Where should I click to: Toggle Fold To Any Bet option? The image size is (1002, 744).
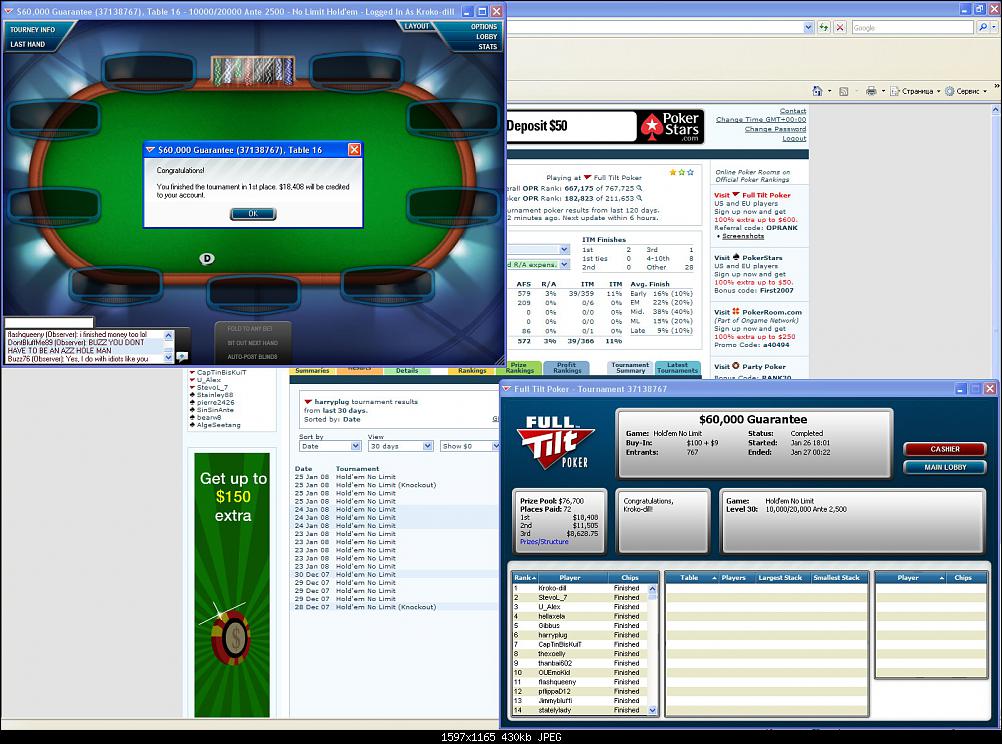(252, 329)
